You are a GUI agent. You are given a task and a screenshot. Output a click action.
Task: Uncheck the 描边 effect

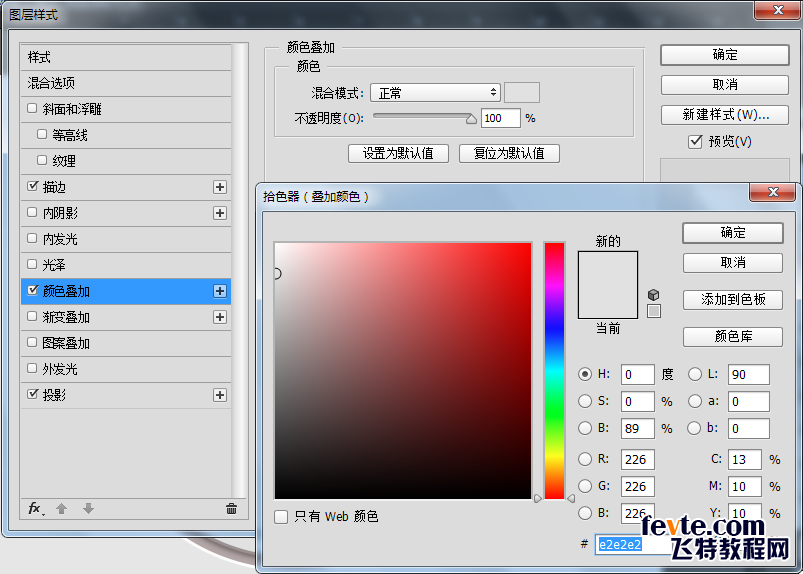(x=32, y=186)
